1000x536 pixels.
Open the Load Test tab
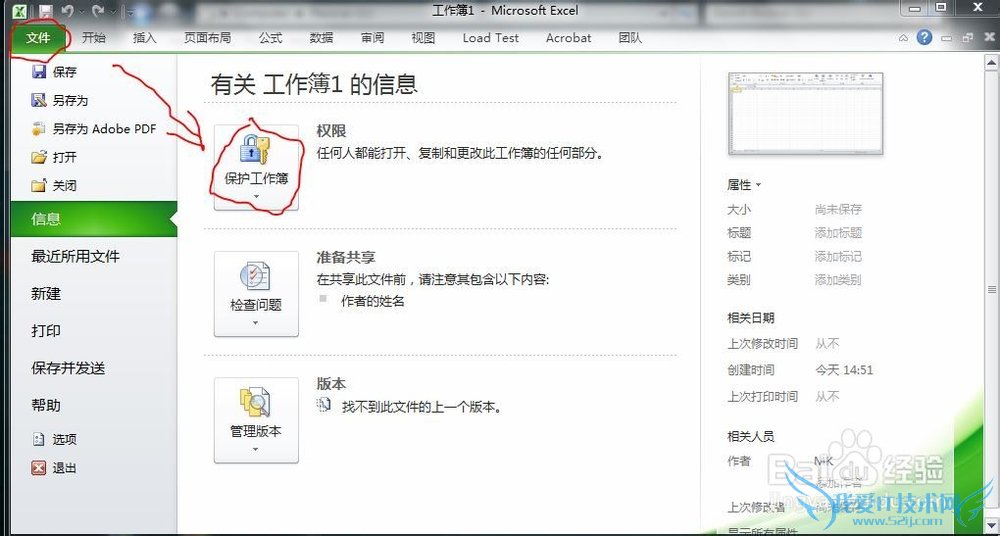(x=490, y=38)
